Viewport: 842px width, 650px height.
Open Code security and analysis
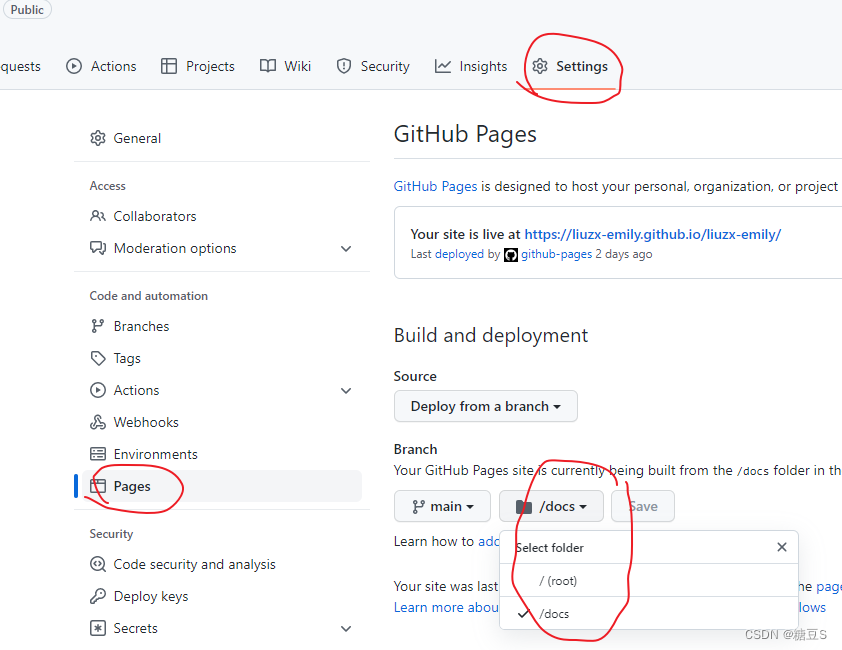pyautogui.click(x=222, y=564)
